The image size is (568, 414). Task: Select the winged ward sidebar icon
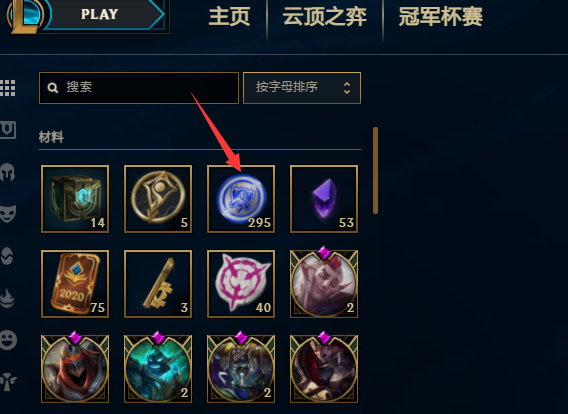8,382
